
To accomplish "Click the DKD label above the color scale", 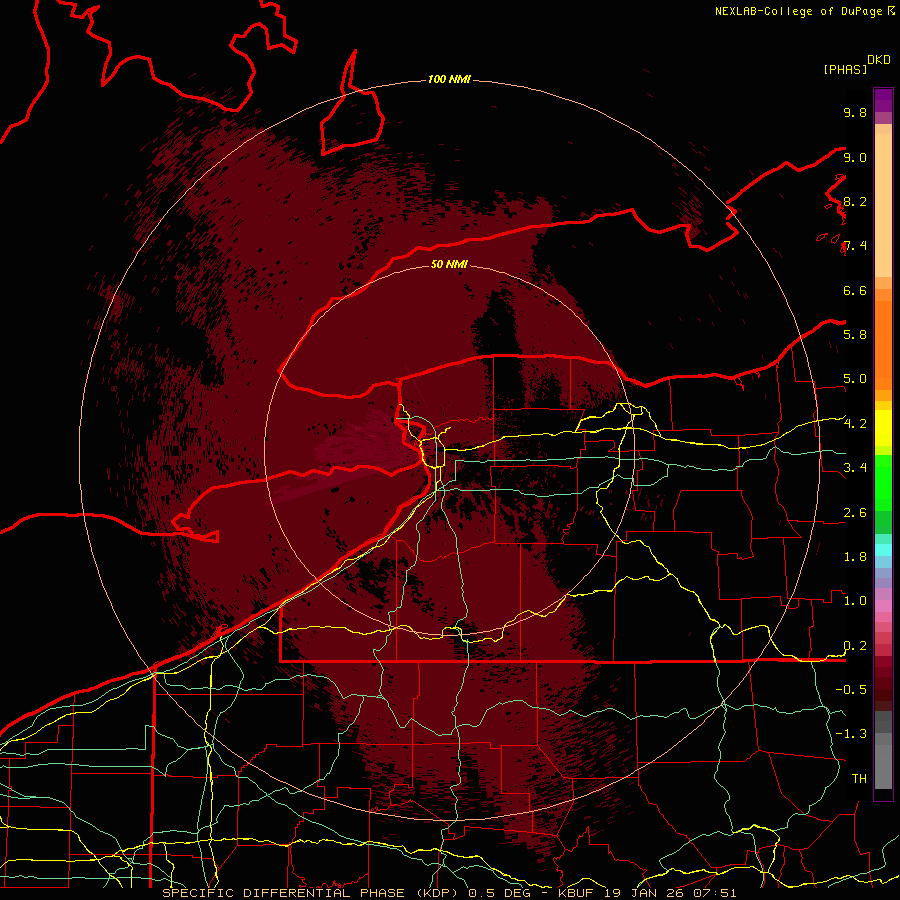I will click(879, 60).
